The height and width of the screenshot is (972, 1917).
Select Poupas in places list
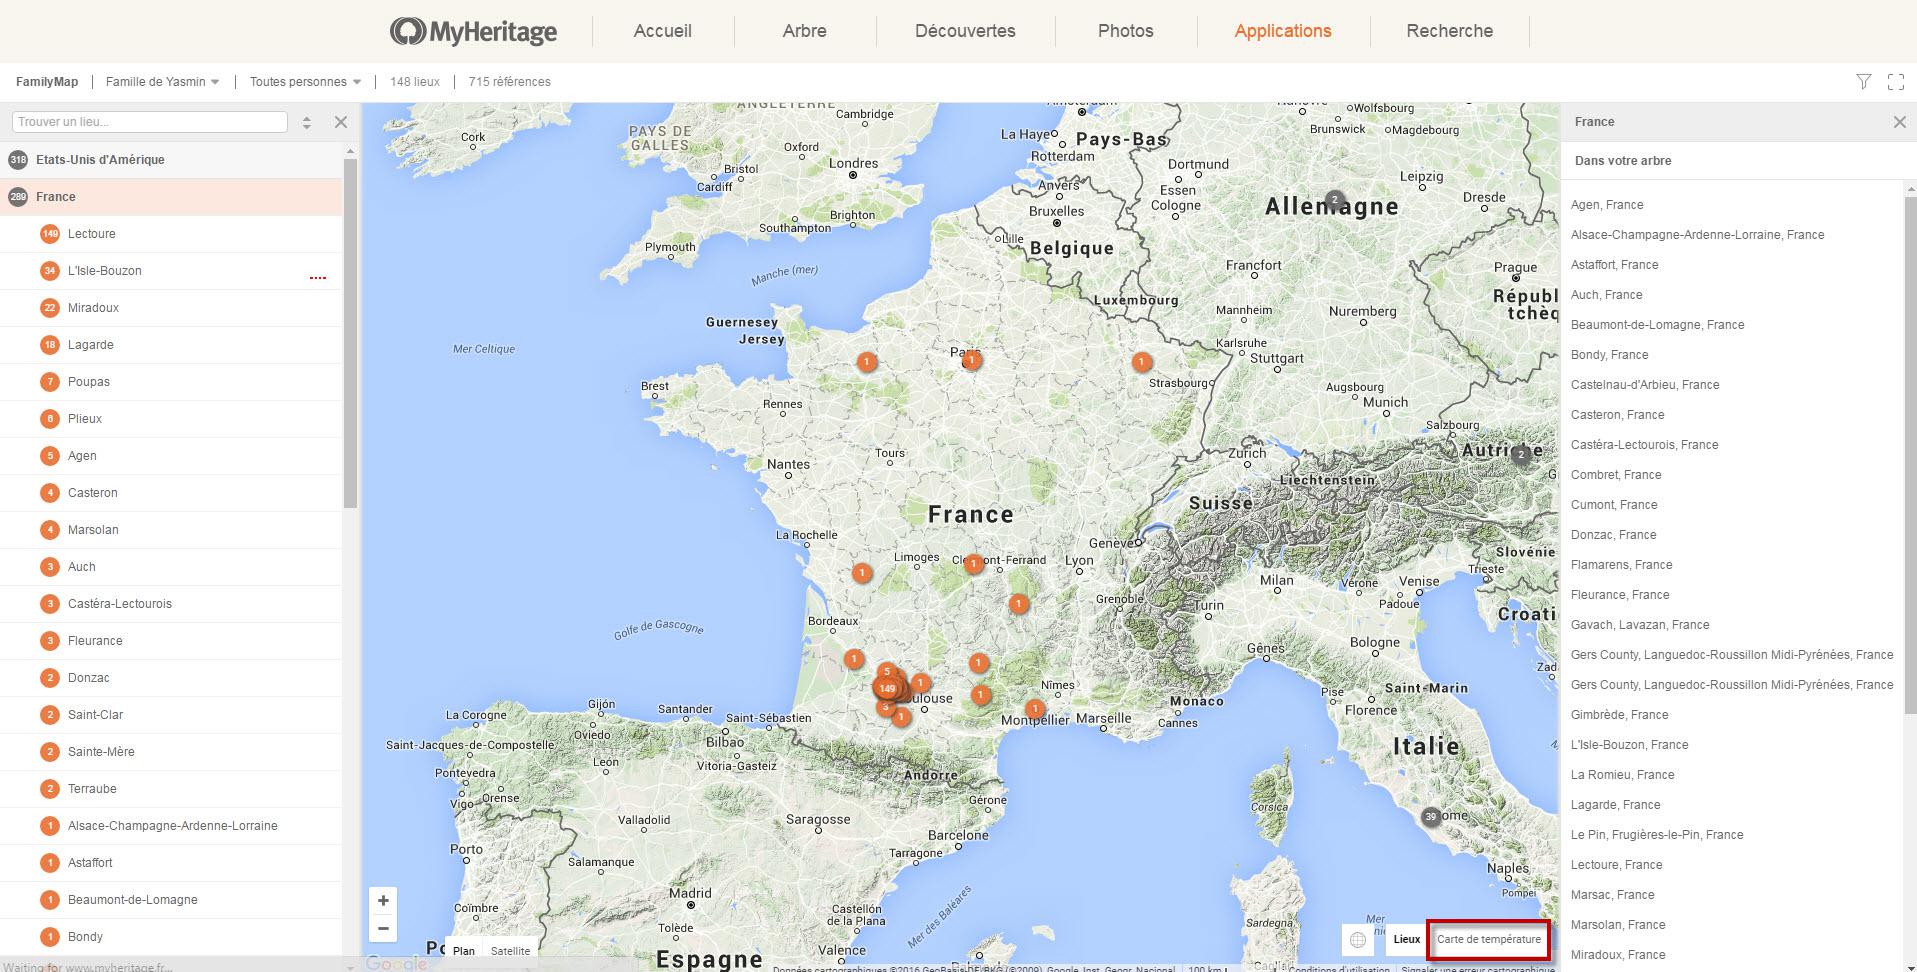pos(171,382)
